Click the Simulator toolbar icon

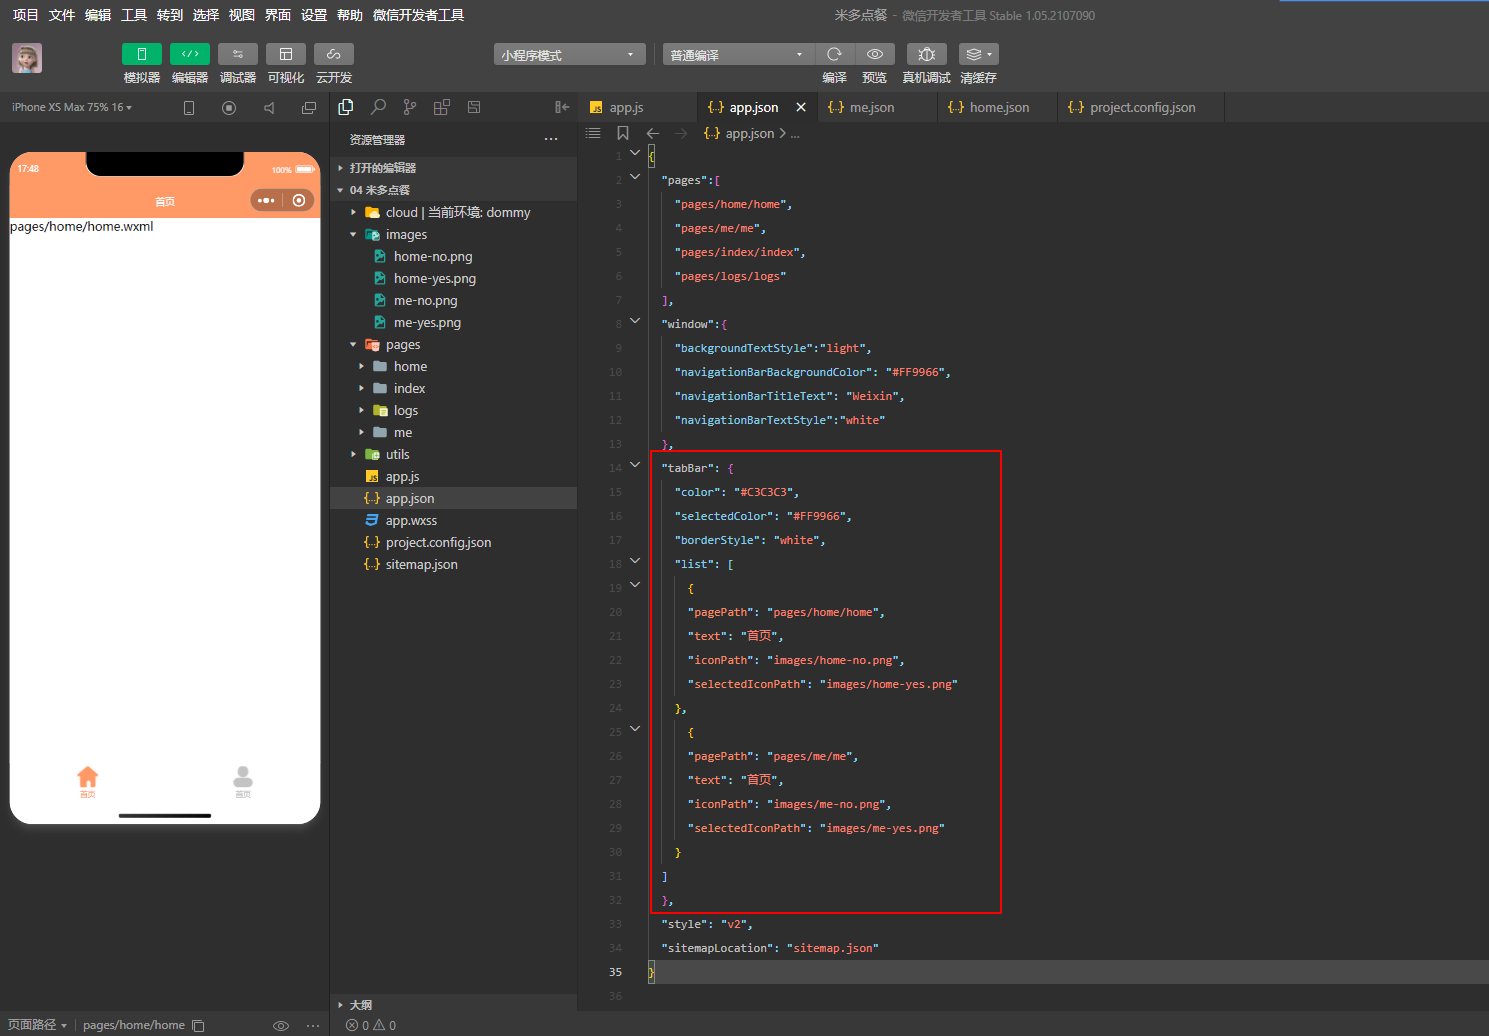point(141,54)
